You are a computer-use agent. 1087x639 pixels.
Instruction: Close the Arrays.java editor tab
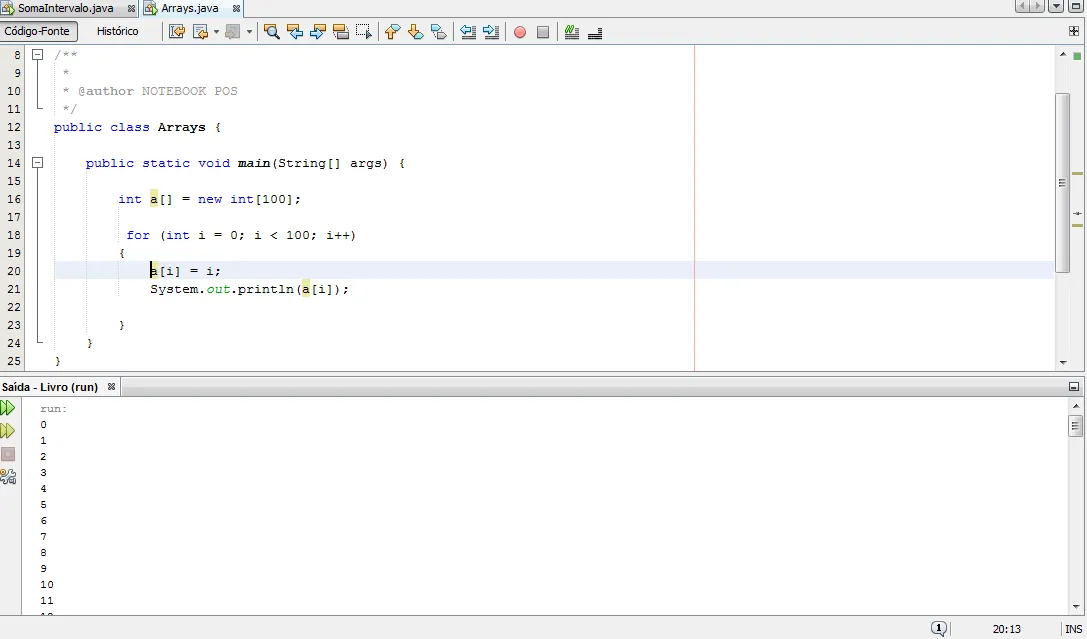pos(236,8)
